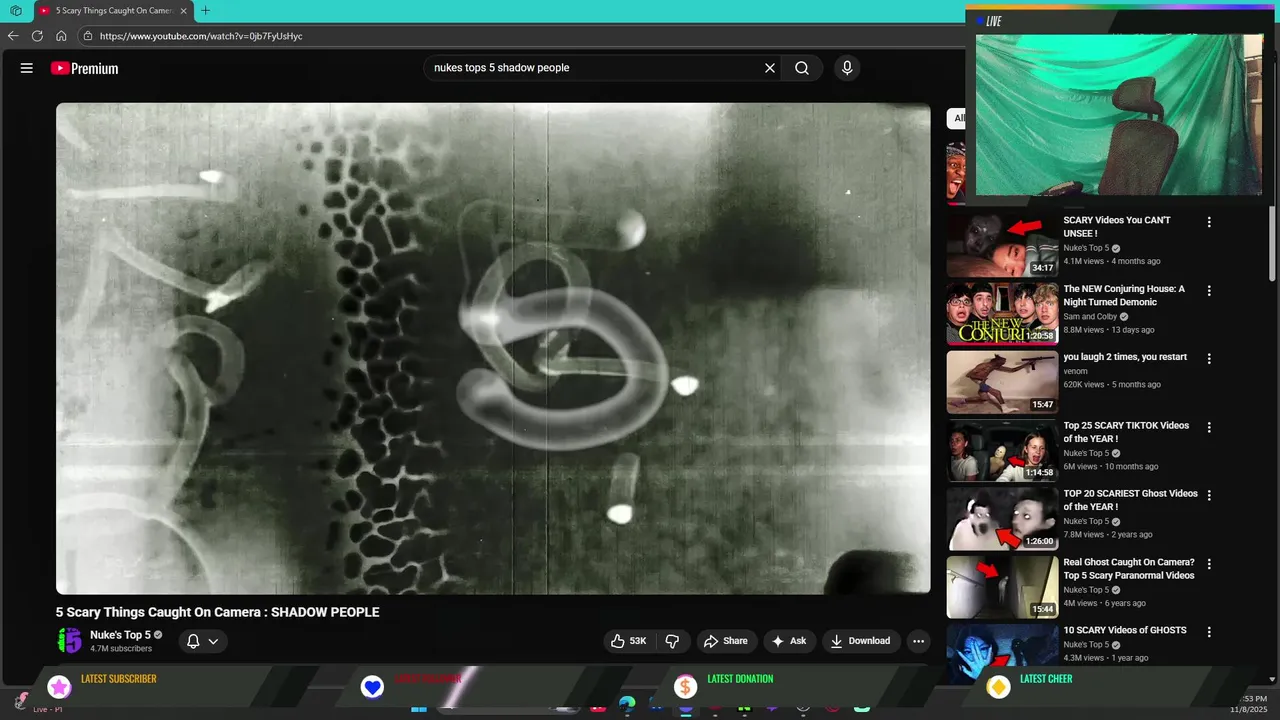Select the 'All' filter chip
The image size is (1280, 720).
tap(957, 118)
